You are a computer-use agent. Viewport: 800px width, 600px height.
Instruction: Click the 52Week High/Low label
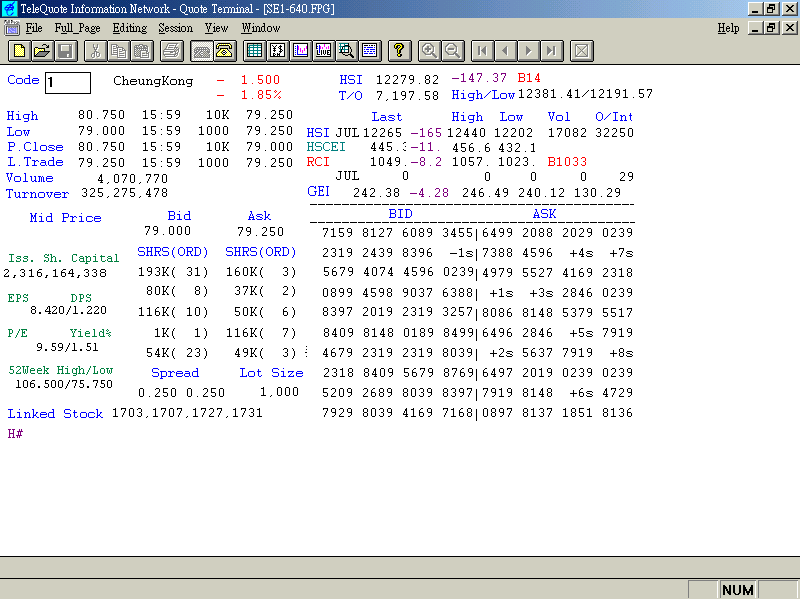(x=61, y=370)
